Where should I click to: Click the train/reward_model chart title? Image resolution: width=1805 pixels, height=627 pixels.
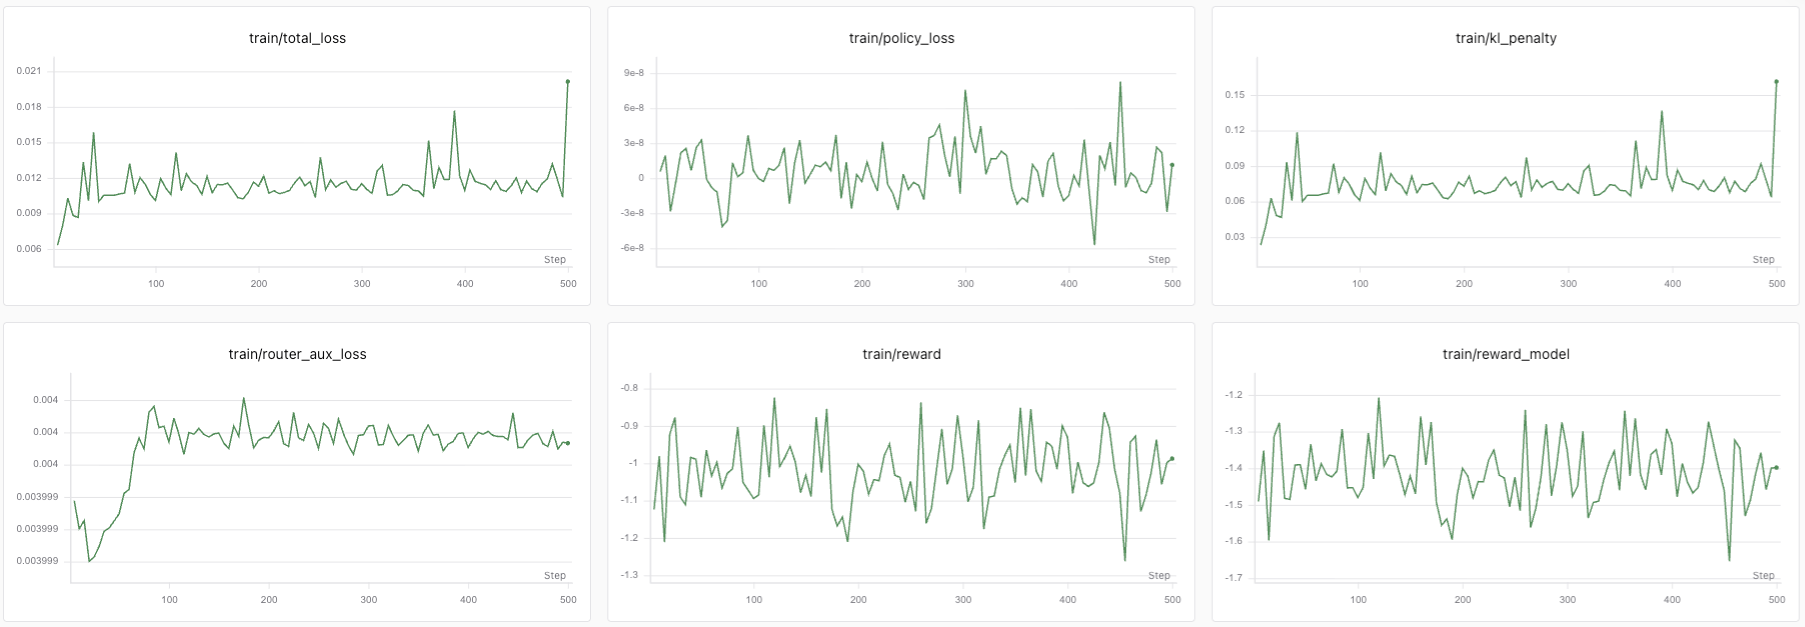coord(1505,354)
